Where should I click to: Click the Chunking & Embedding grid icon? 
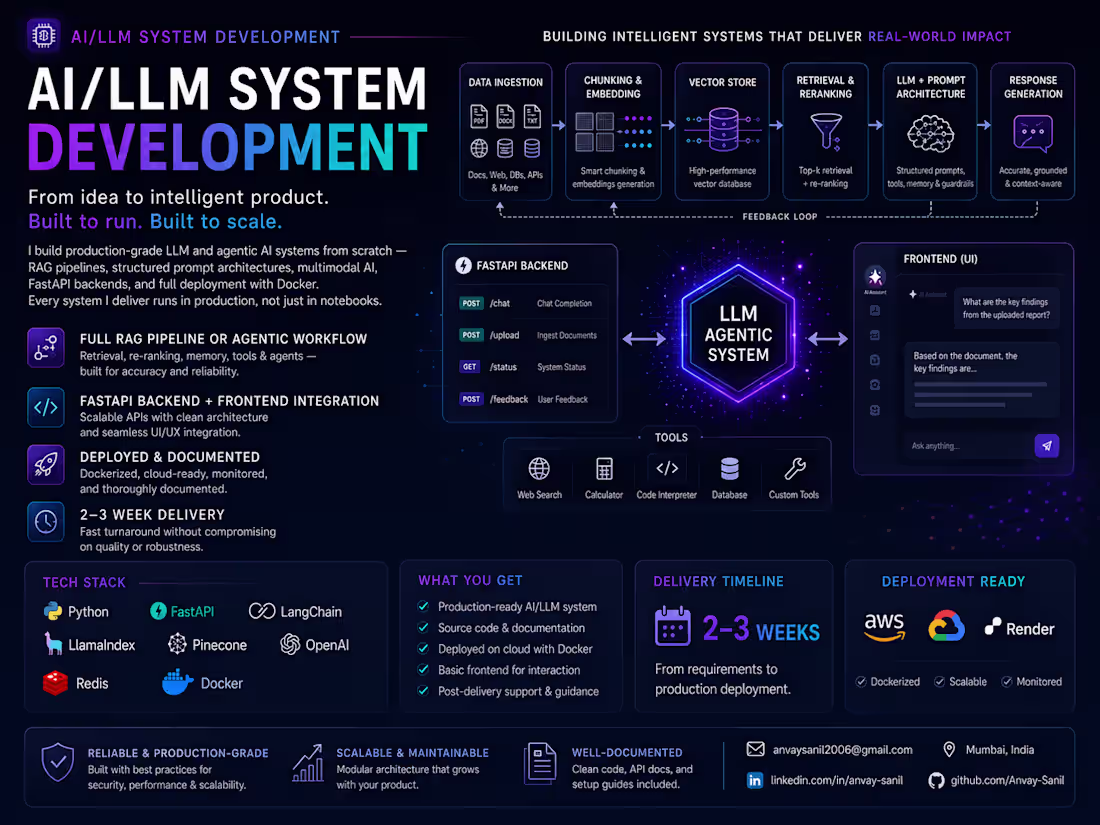[x=595, y=132]
